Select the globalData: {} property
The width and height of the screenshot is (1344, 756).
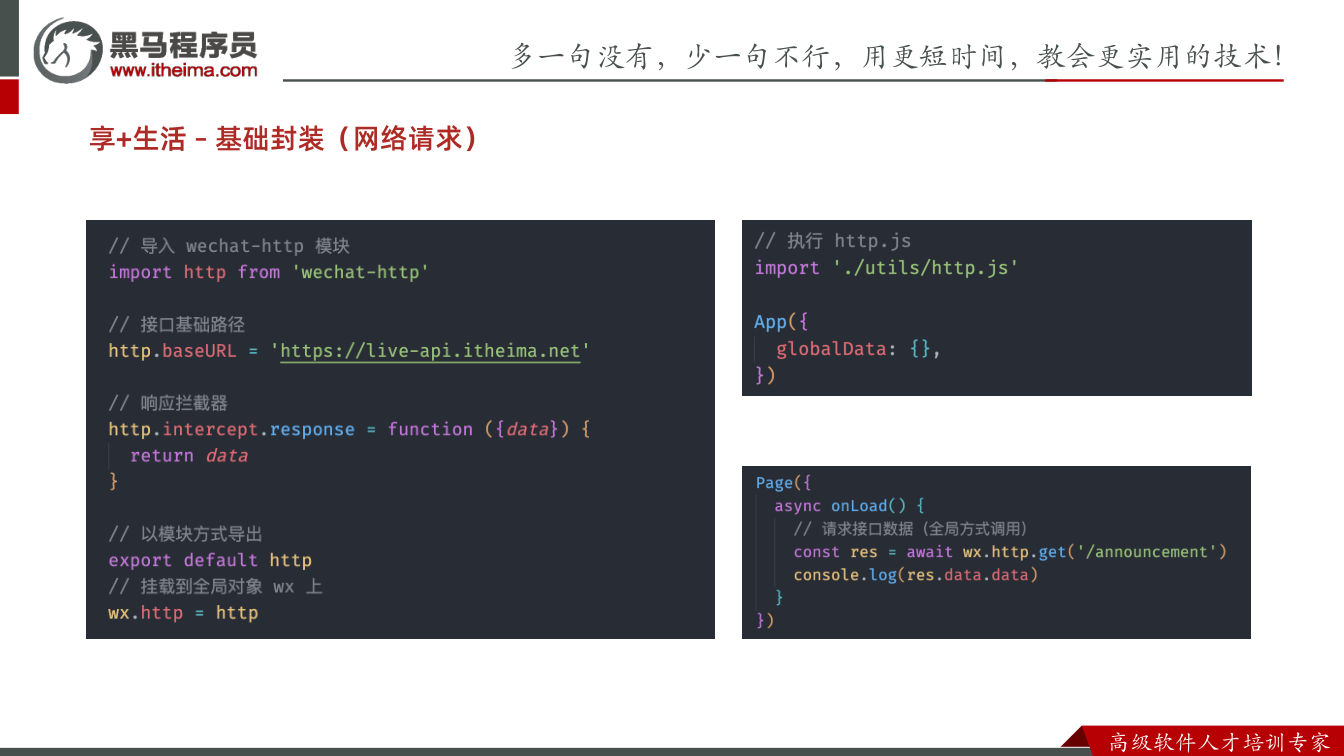[x=858, y=349]
